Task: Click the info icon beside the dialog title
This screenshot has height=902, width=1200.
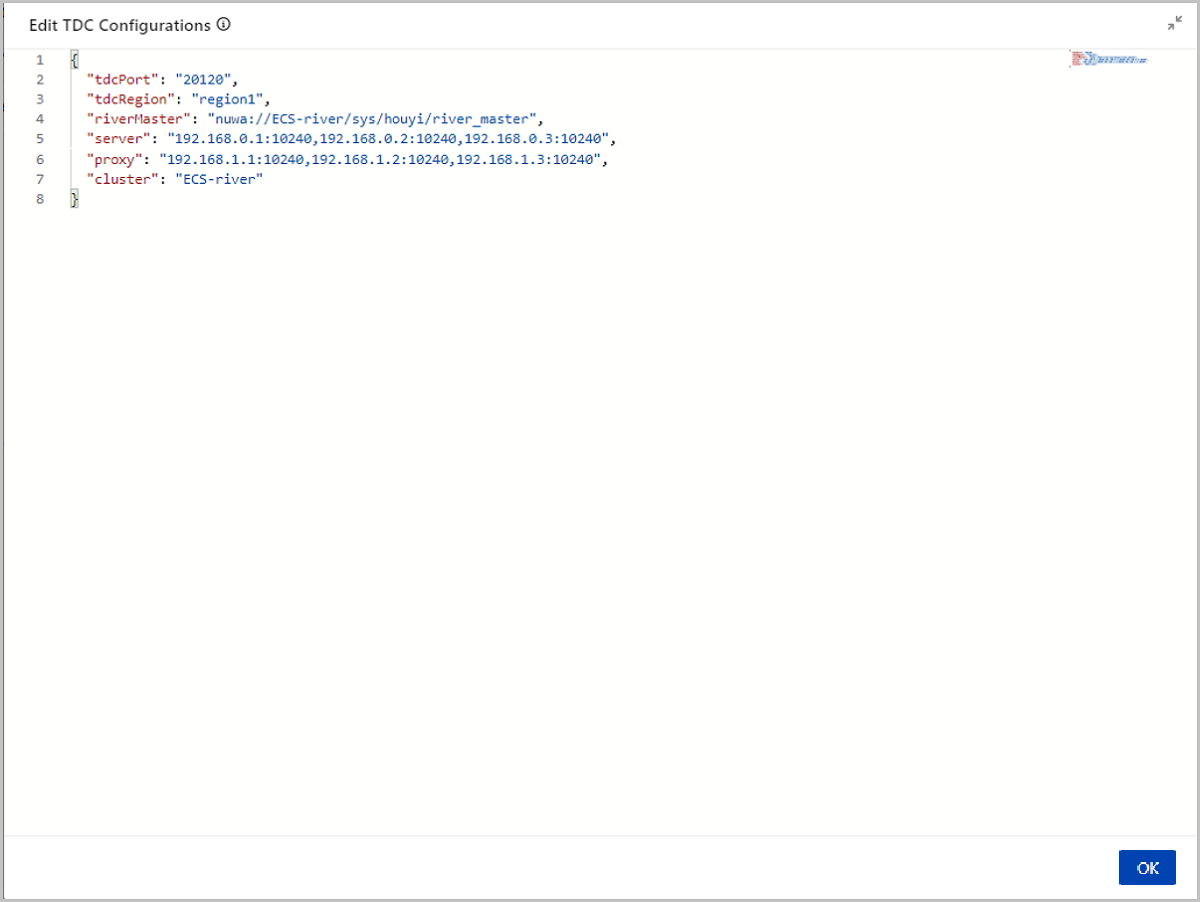Action: click(x=224, y=25)
